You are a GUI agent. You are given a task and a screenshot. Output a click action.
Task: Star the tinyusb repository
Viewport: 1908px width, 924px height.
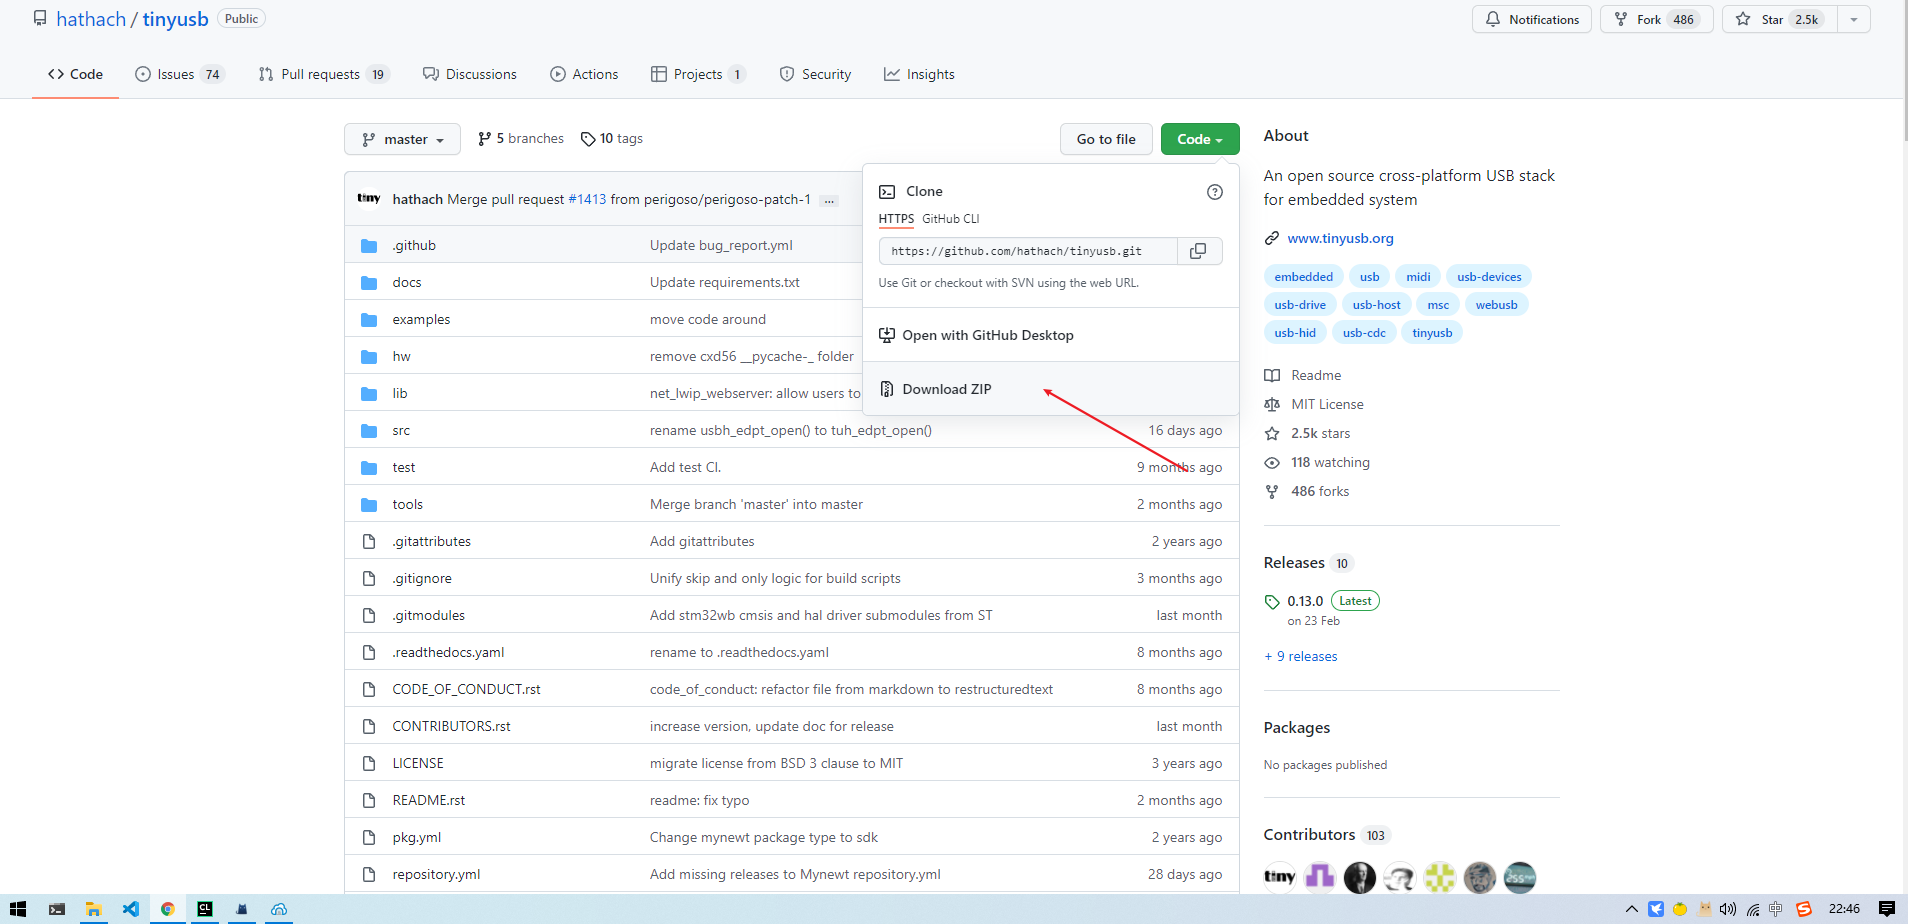(1780, 19)
